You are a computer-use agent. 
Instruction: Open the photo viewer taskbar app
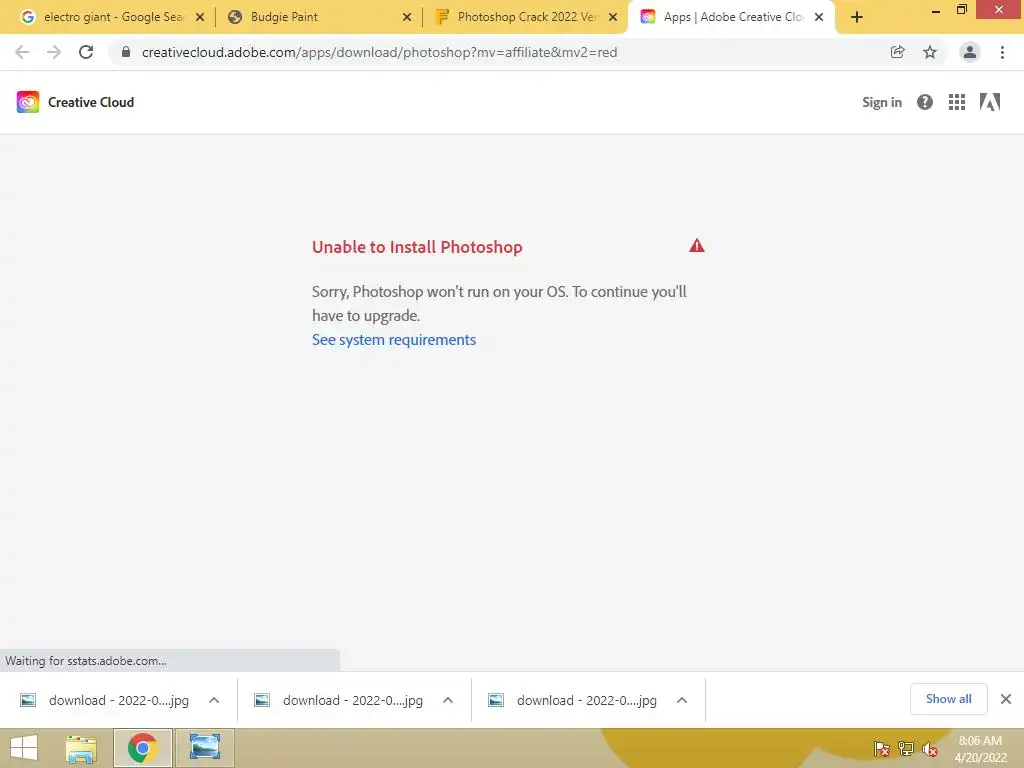point(205,748)
